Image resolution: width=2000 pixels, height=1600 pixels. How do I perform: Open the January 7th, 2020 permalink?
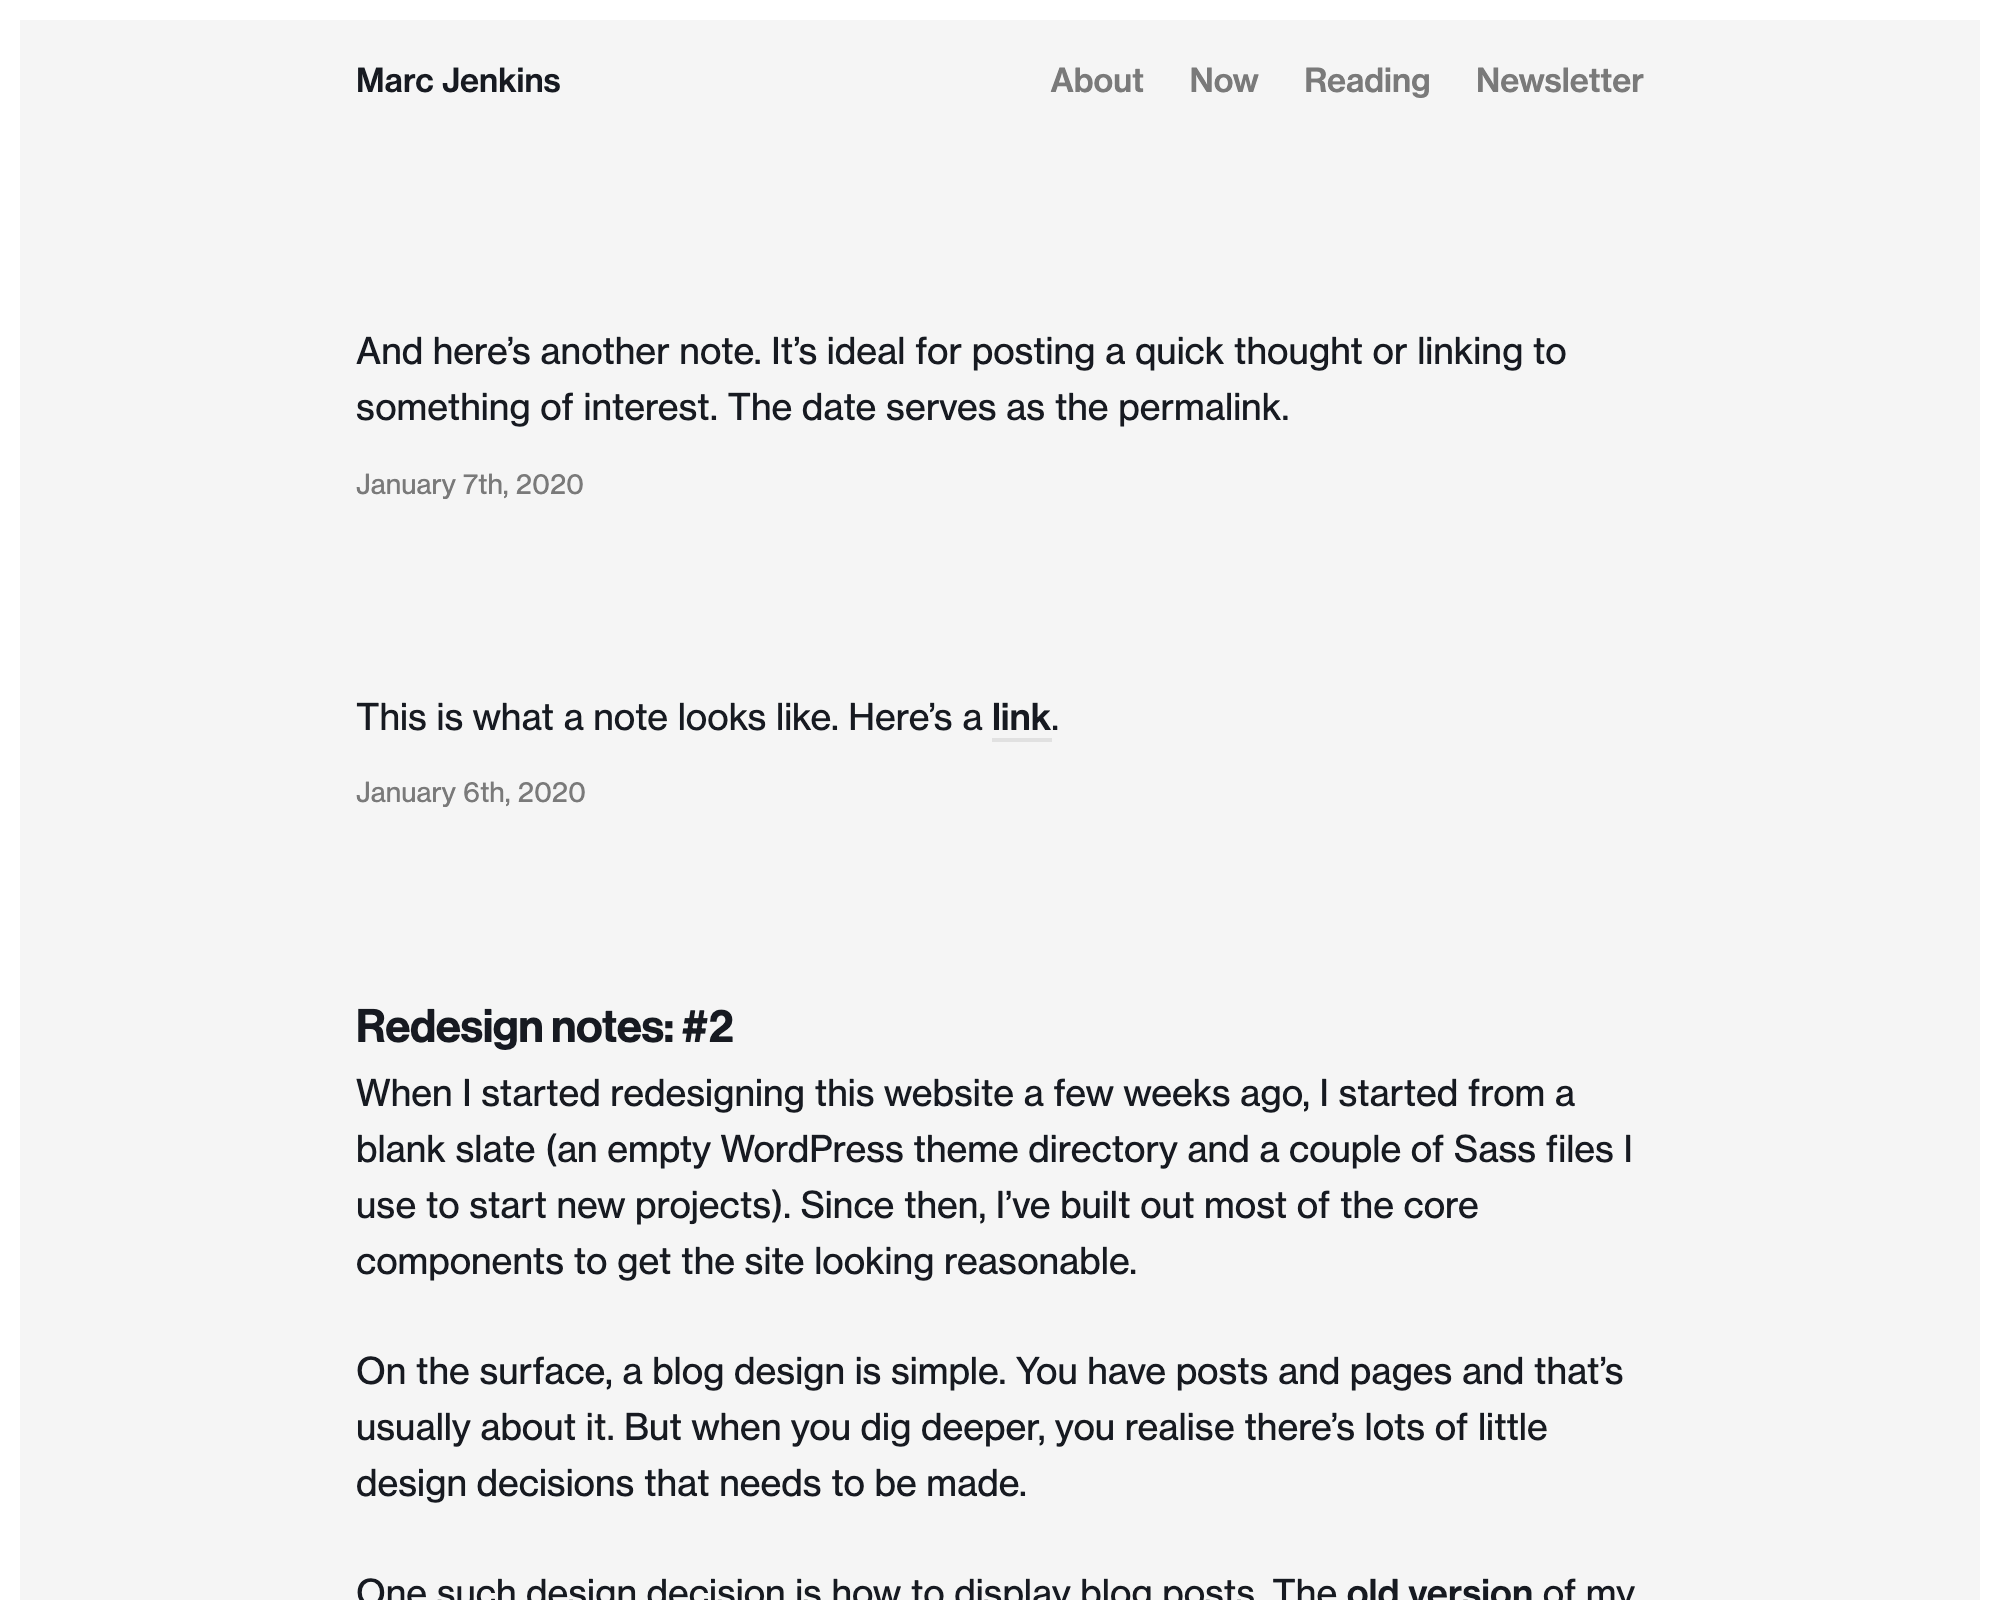coord(469,485)
